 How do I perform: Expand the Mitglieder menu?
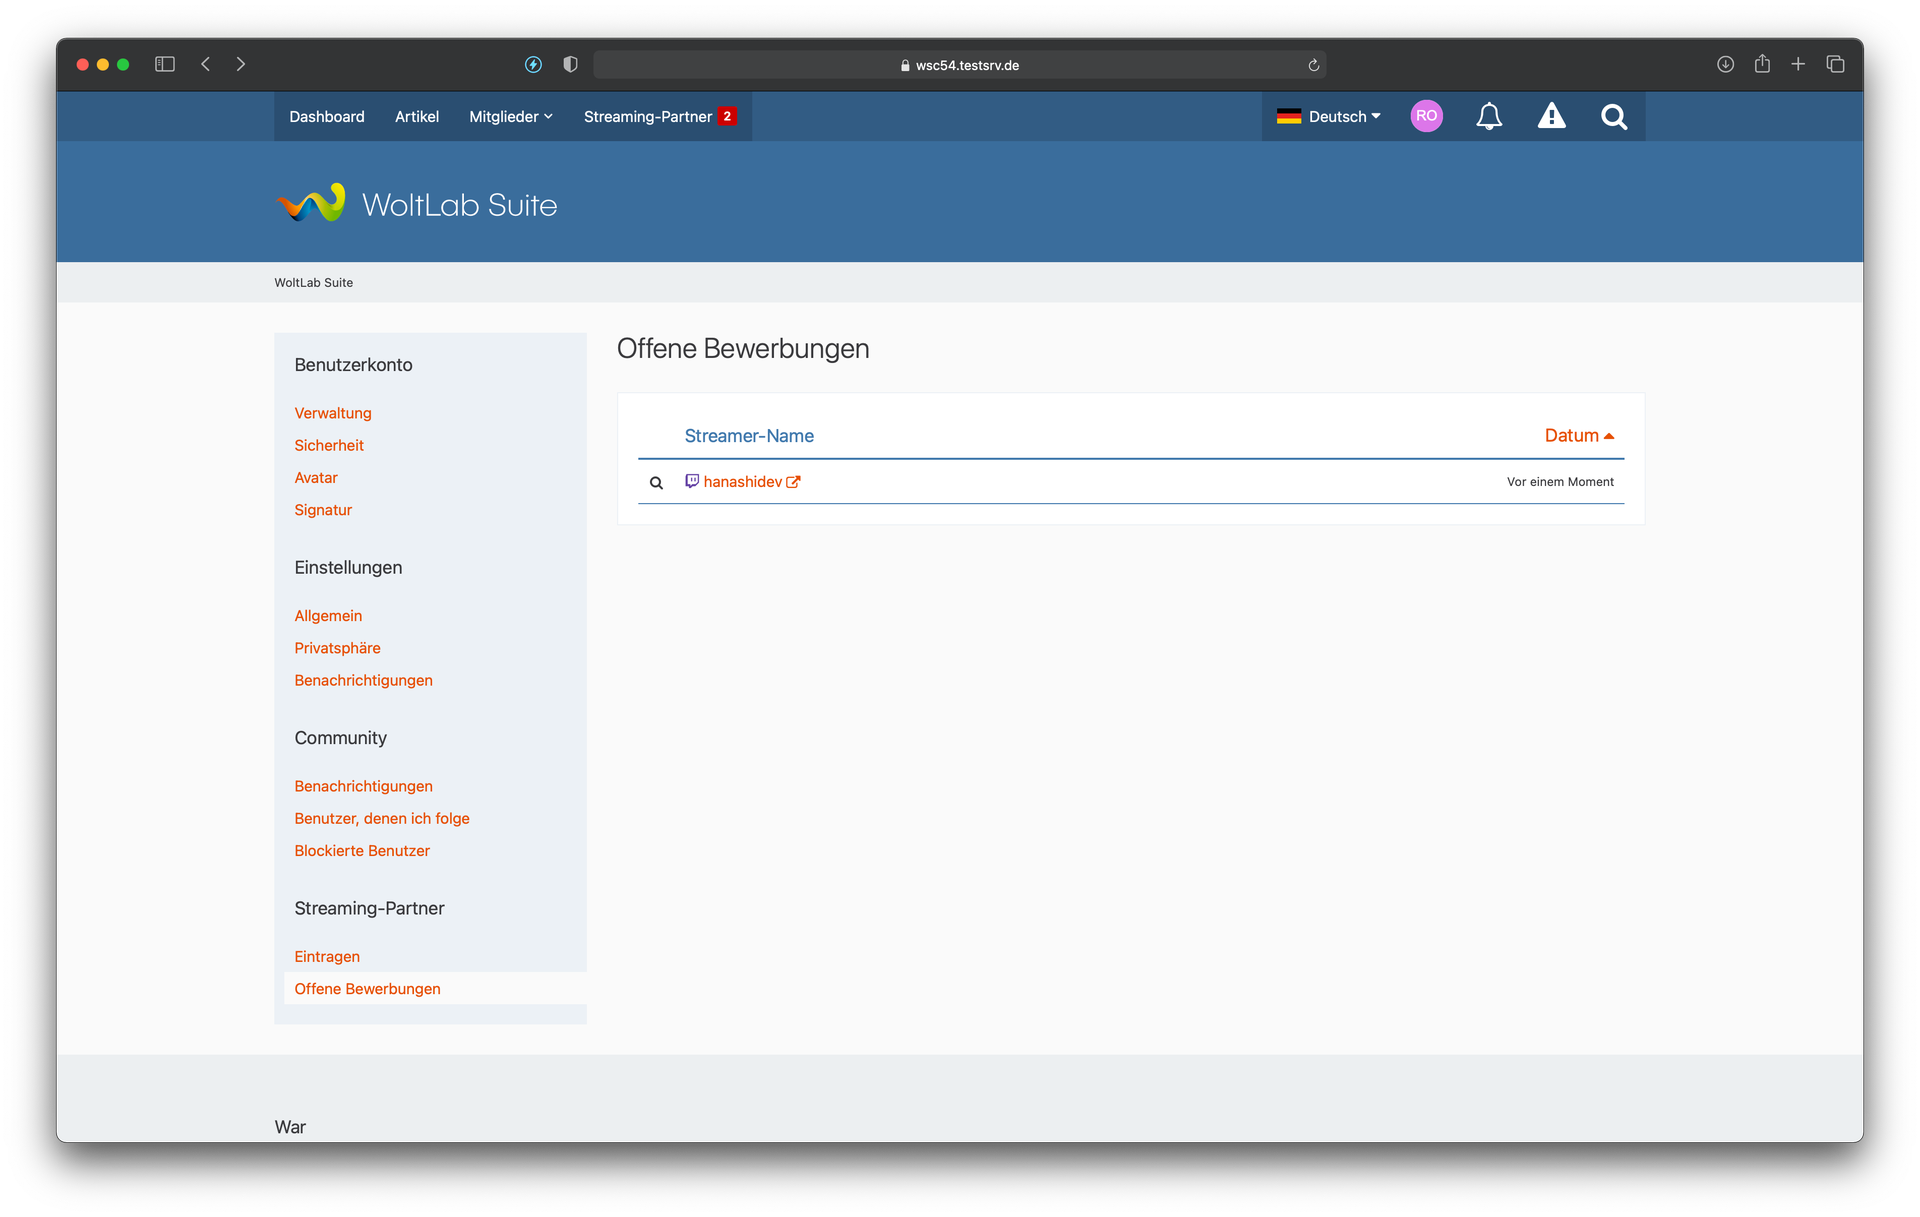click(510, 117)
